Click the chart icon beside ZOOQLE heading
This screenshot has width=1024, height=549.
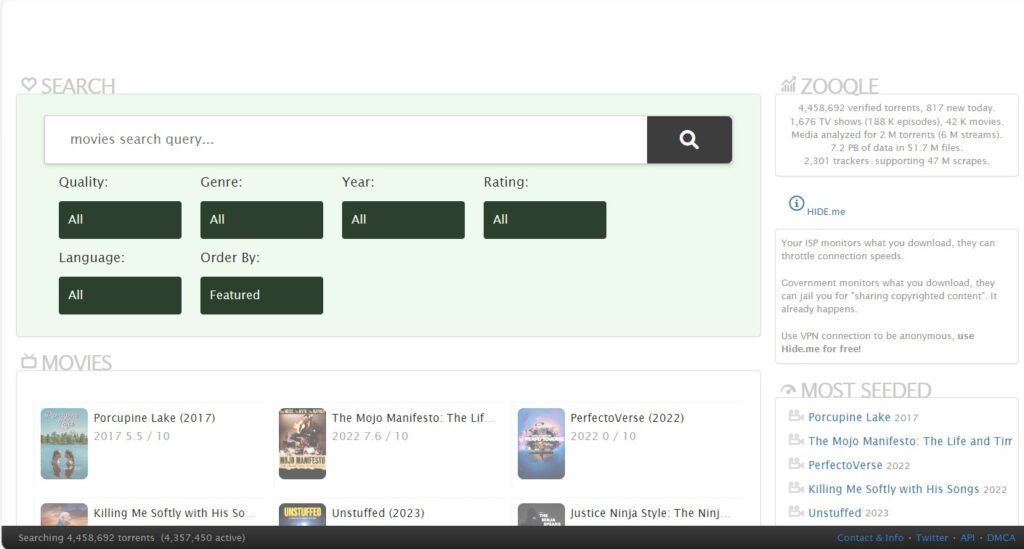788,84
